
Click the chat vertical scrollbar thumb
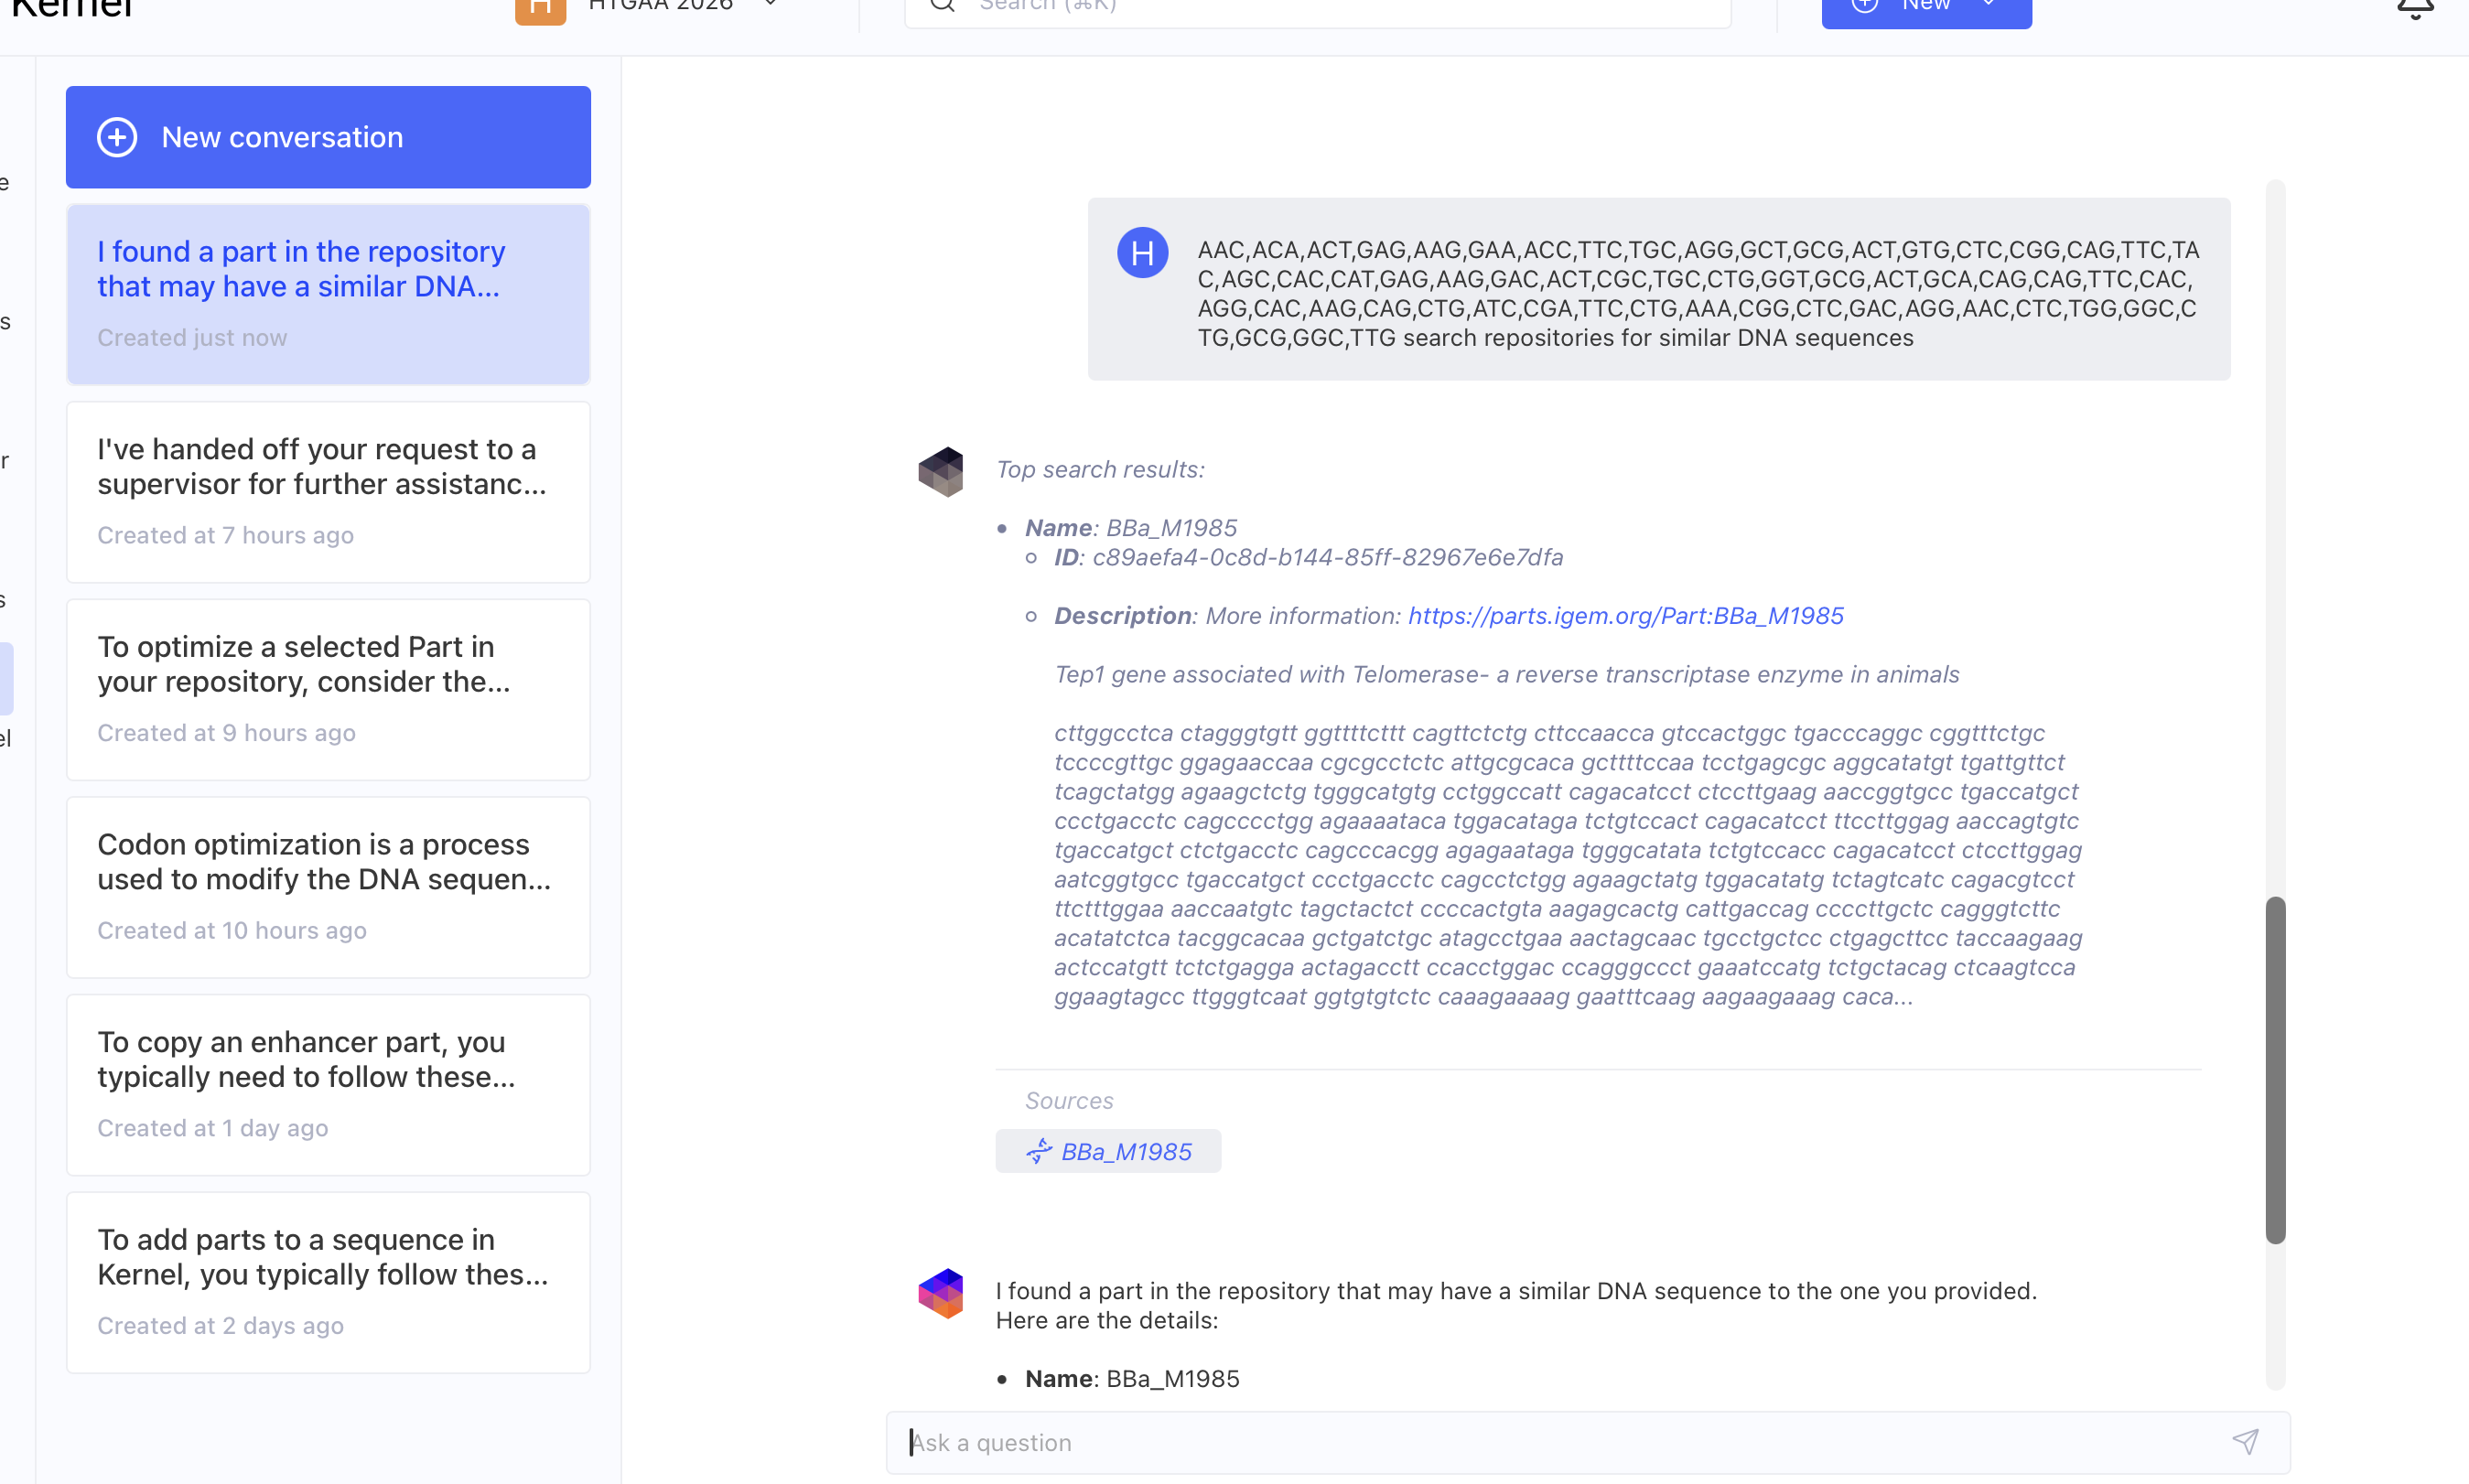(2275, 1070)
